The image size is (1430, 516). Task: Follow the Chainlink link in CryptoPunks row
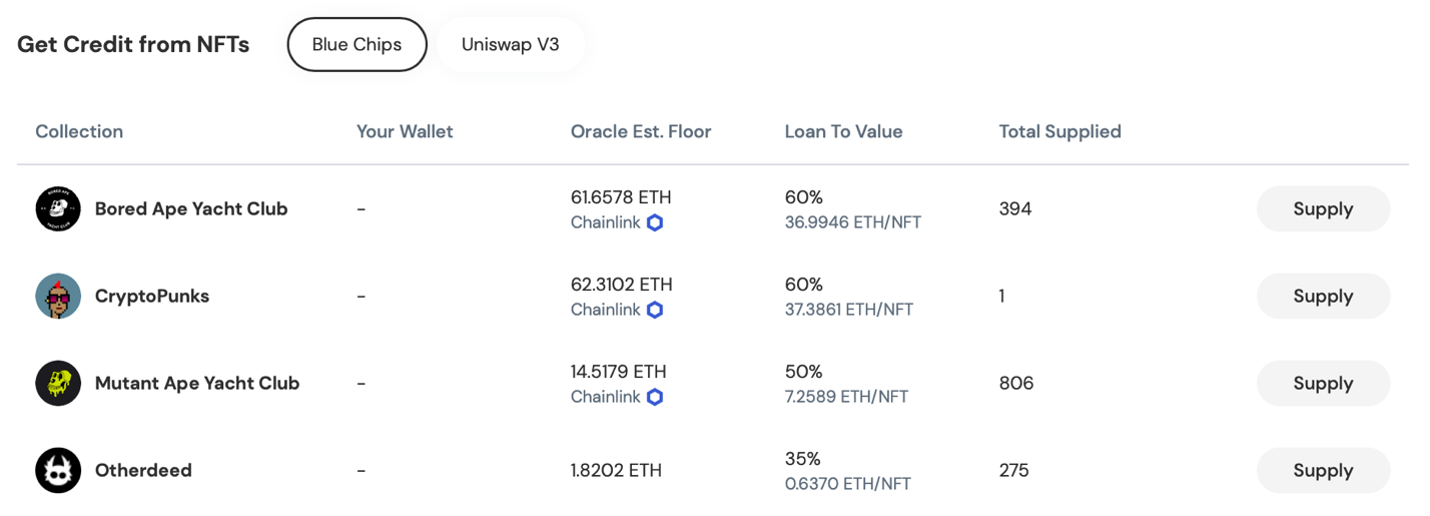pyautogui.click(x=605, y=310)
